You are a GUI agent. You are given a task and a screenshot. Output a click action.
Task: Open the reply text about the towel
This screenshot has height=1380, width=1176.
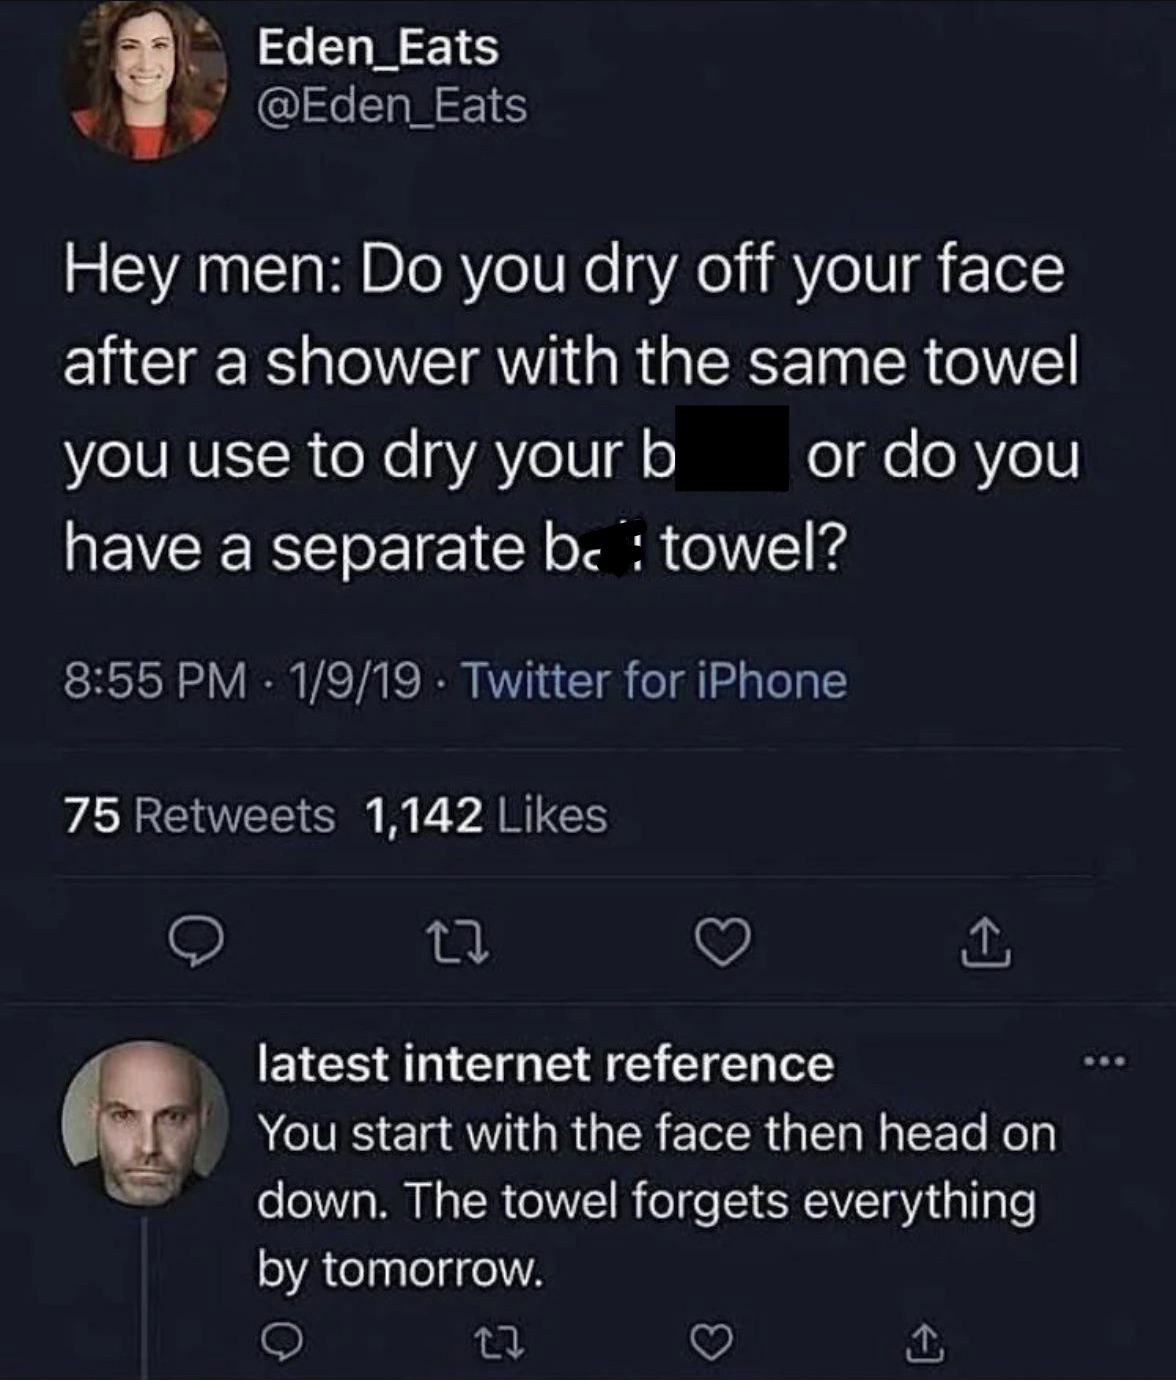(x=655, y=1200)
